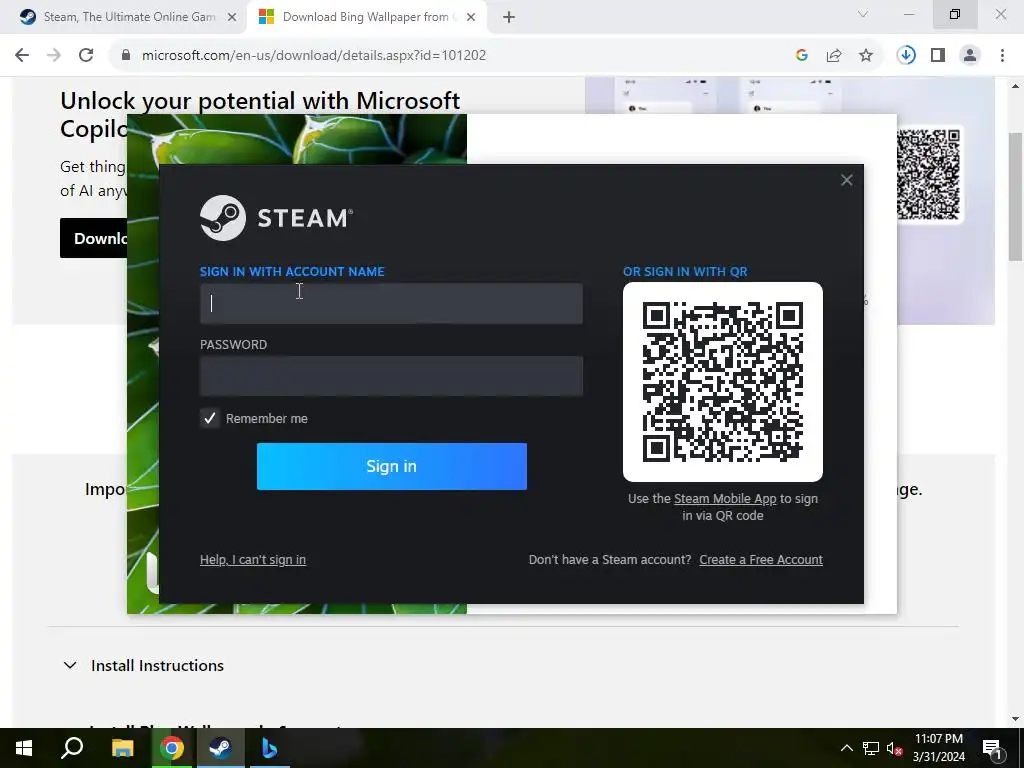Focus the account name input field

coord(391,304)
